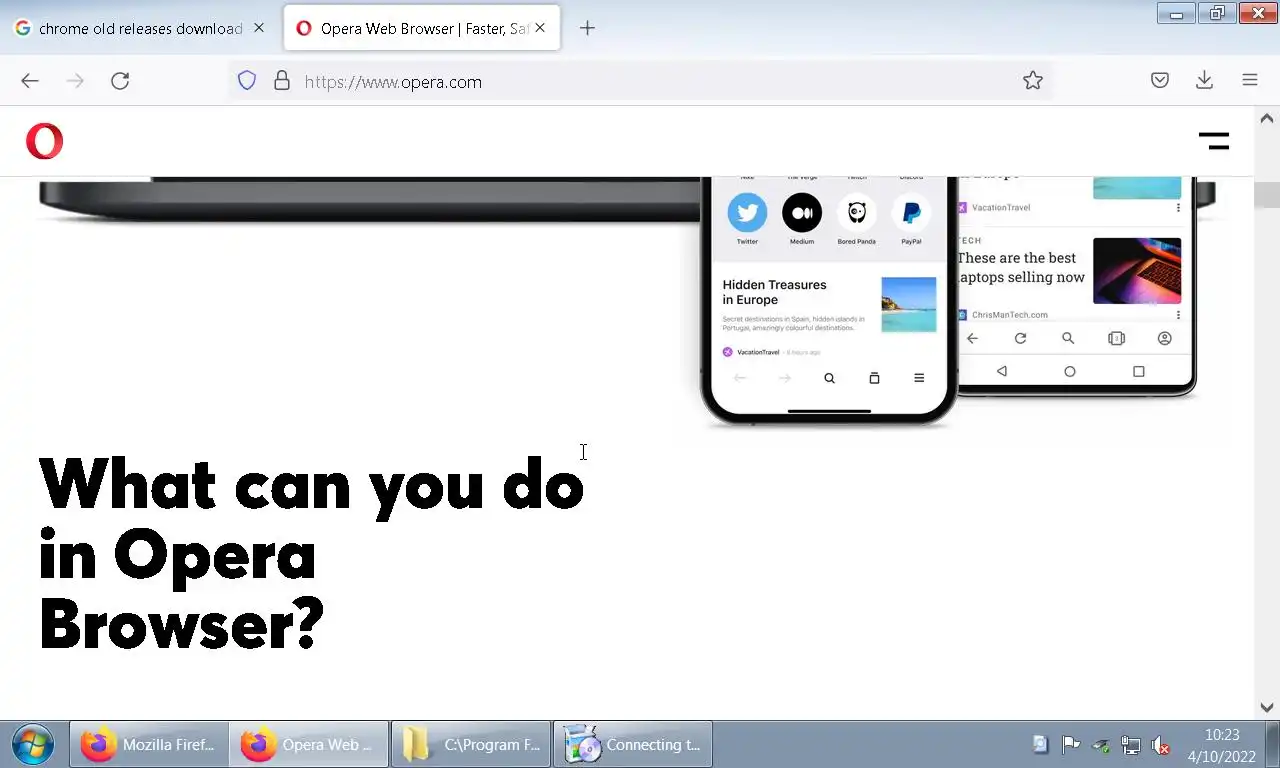This screenshot has width=1280, height=768.
Task: Click the Opera logo on the page
Action: point(44,141)
